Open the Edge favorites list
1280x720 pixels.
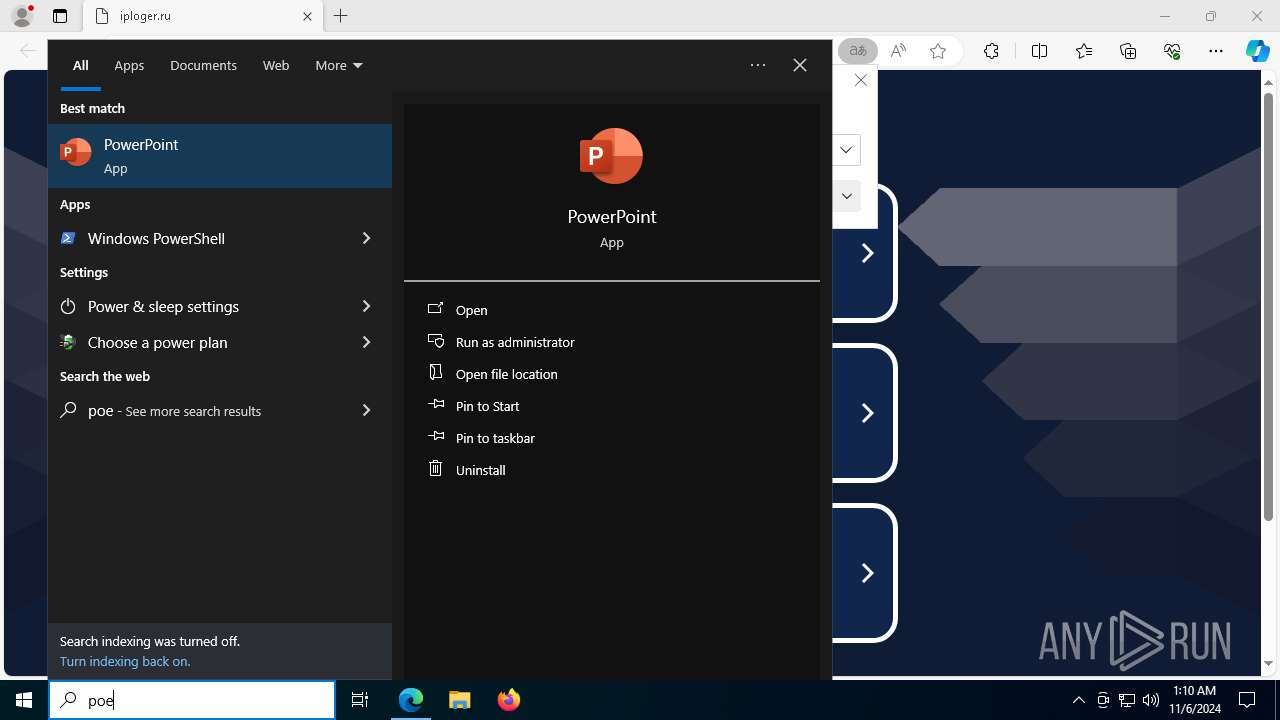1084,51
